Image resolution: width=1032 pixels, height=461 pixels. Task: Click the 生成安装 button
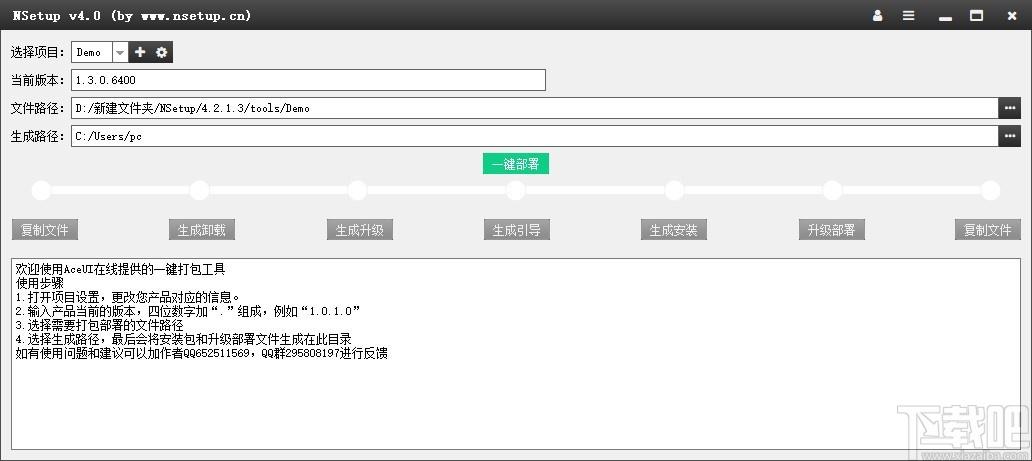[x=674, y=230]
